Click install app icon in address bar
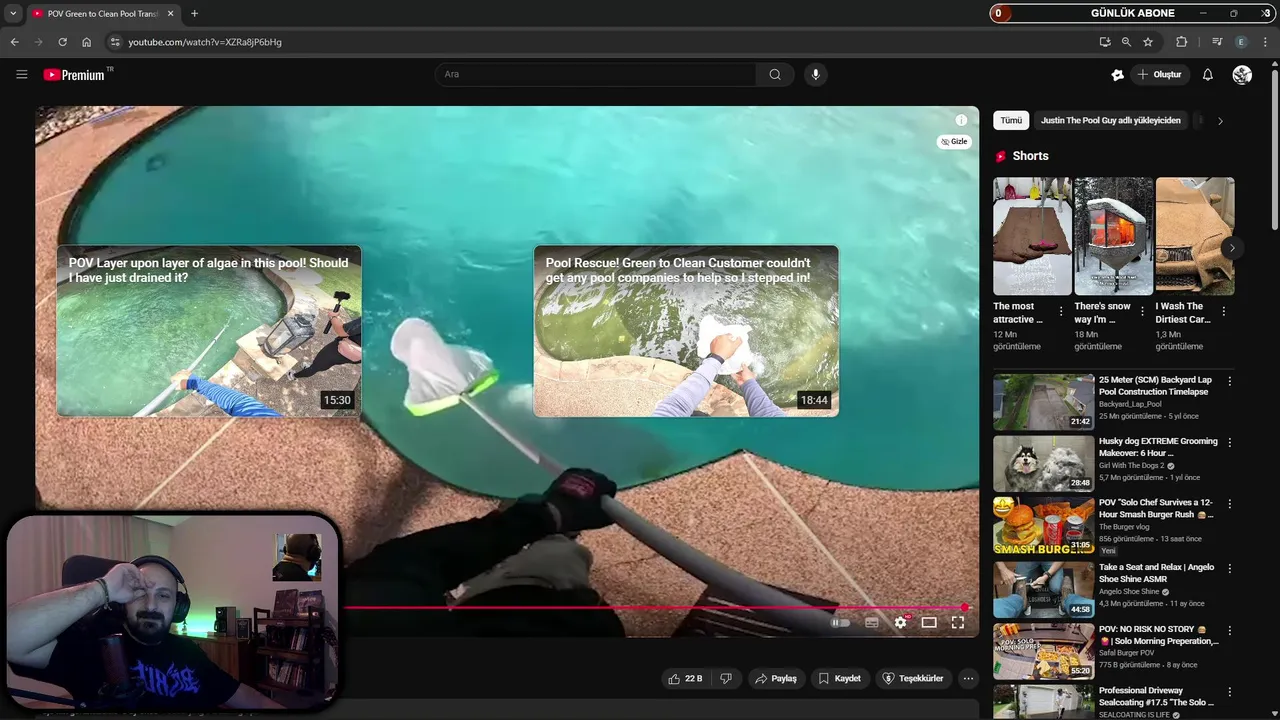 pyautogui.click(x=1104, y=42)
